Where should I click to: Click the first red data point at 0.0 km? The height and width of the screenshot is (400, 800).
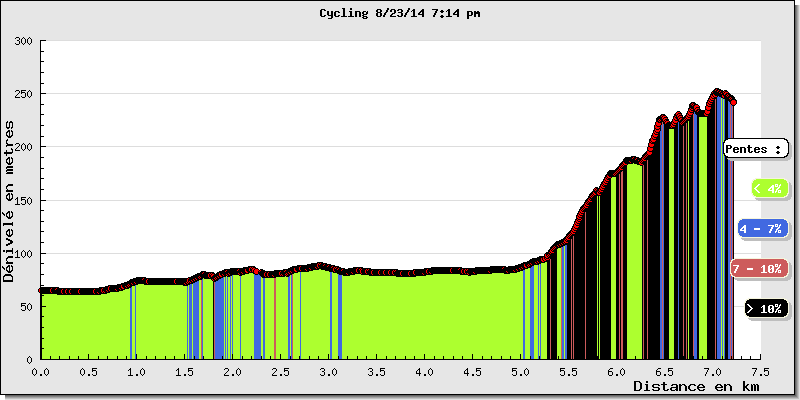41,290
